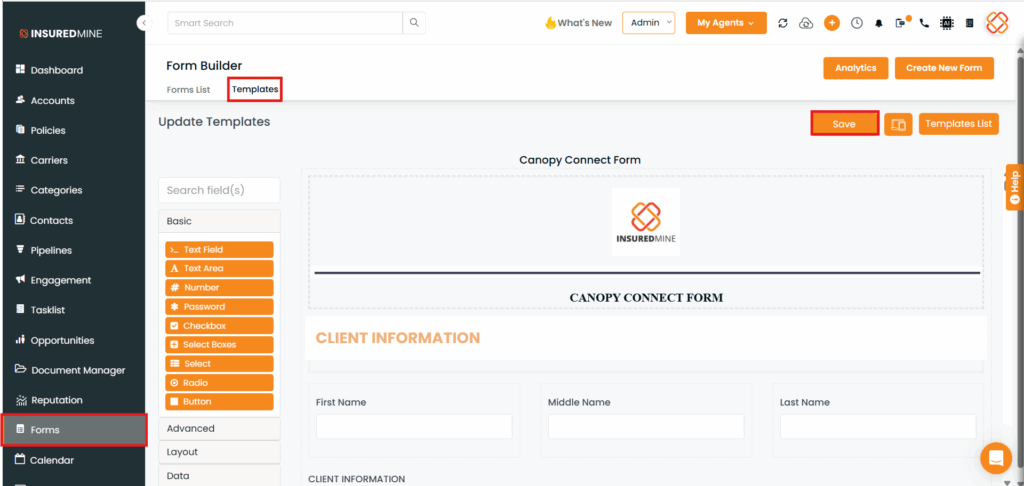Click the Search field(s) box
Viewport: 1024px width, 486px height.
pos(219,191)
